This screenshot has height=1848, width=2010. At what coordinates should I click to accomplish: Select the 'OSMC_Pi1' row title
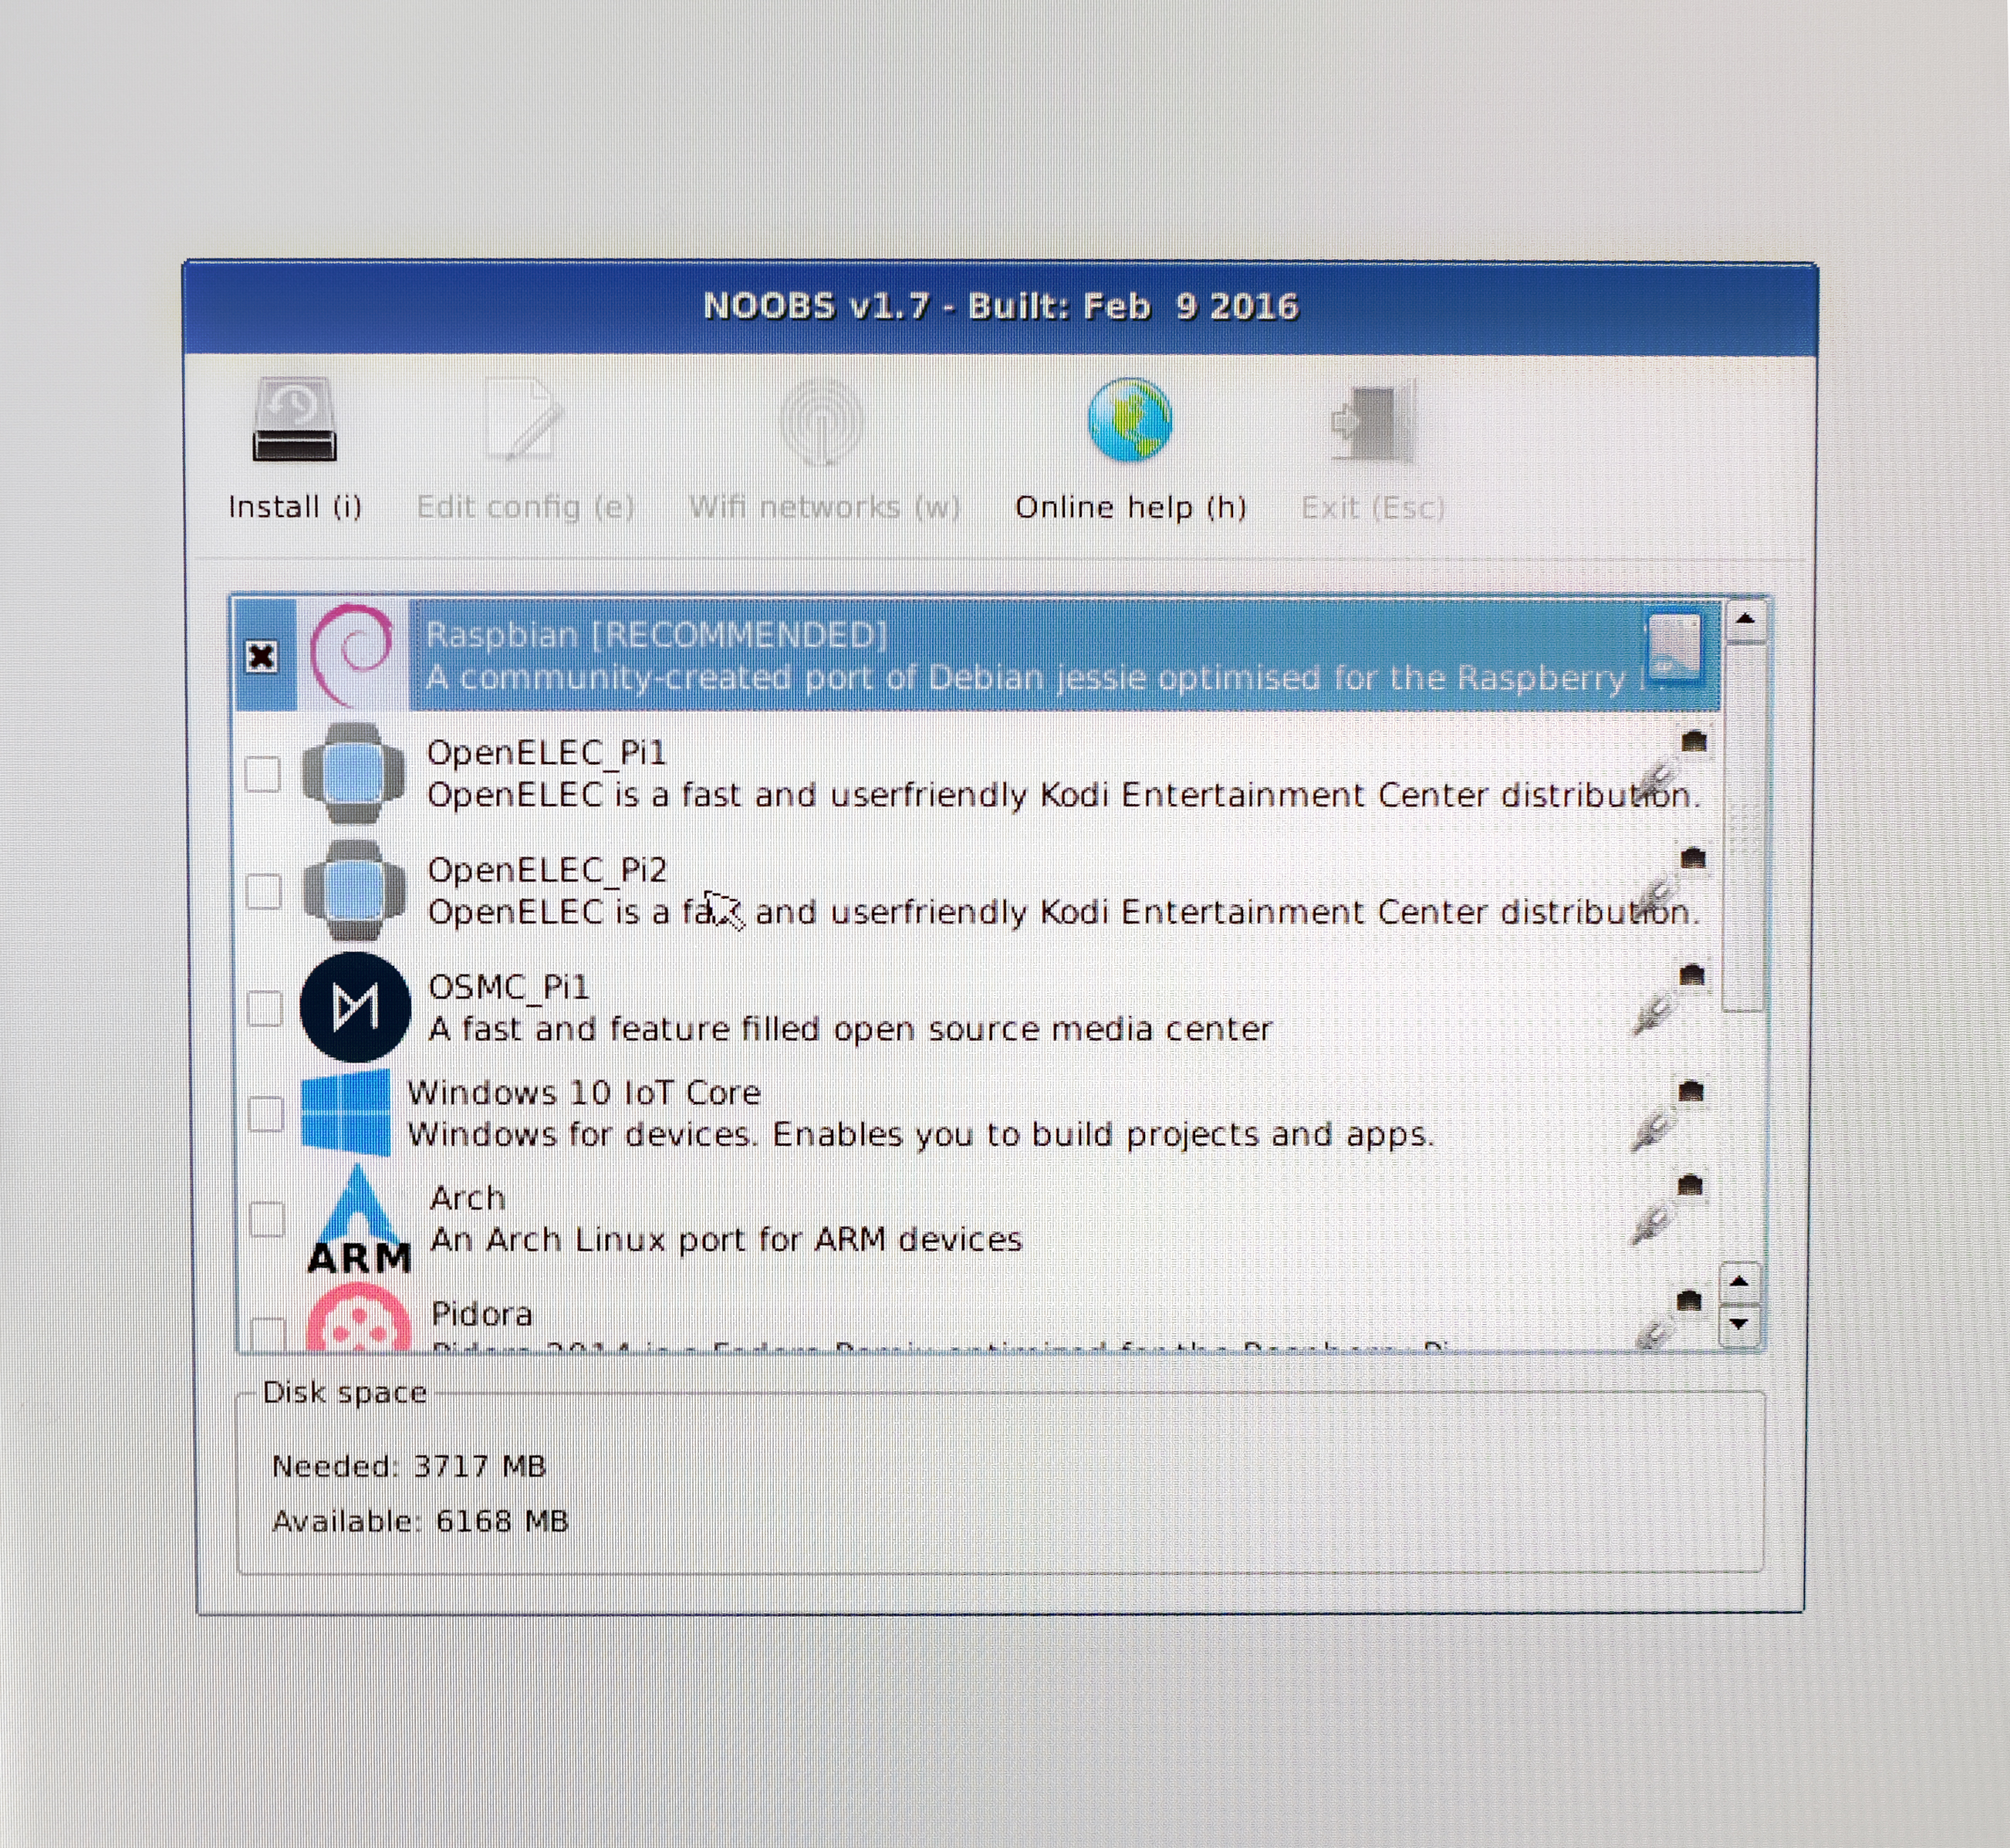point(509,987)
